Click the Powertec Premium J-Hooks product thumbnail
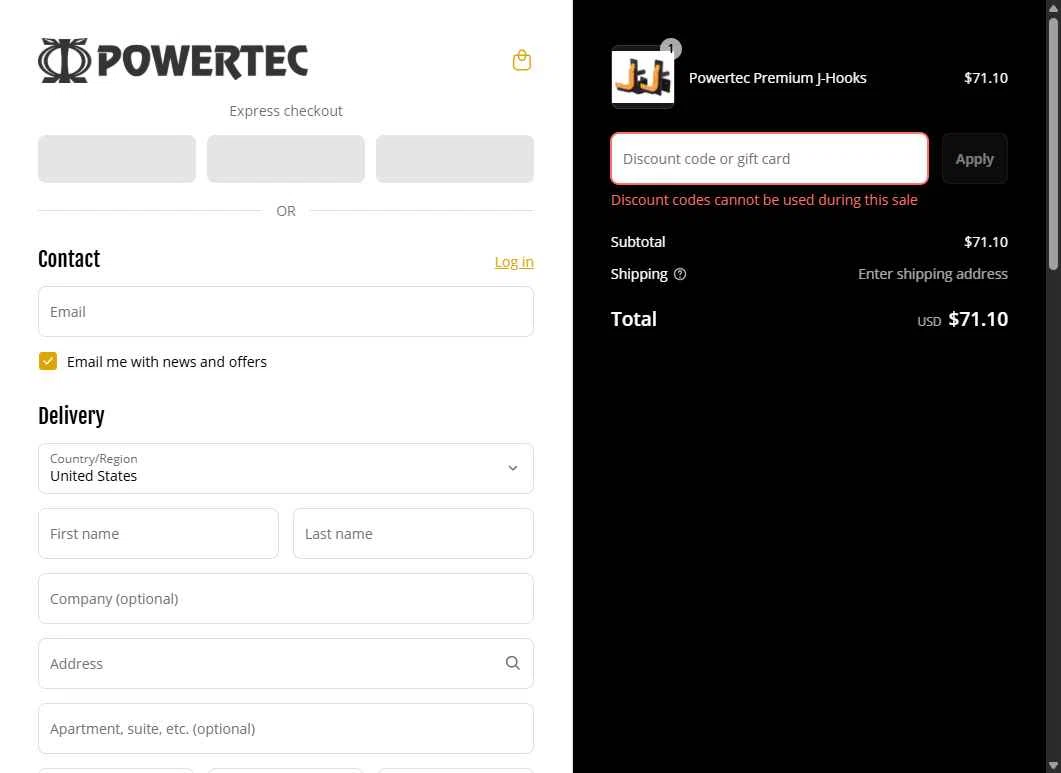1061x773 pixels. (x=643, y=77)
